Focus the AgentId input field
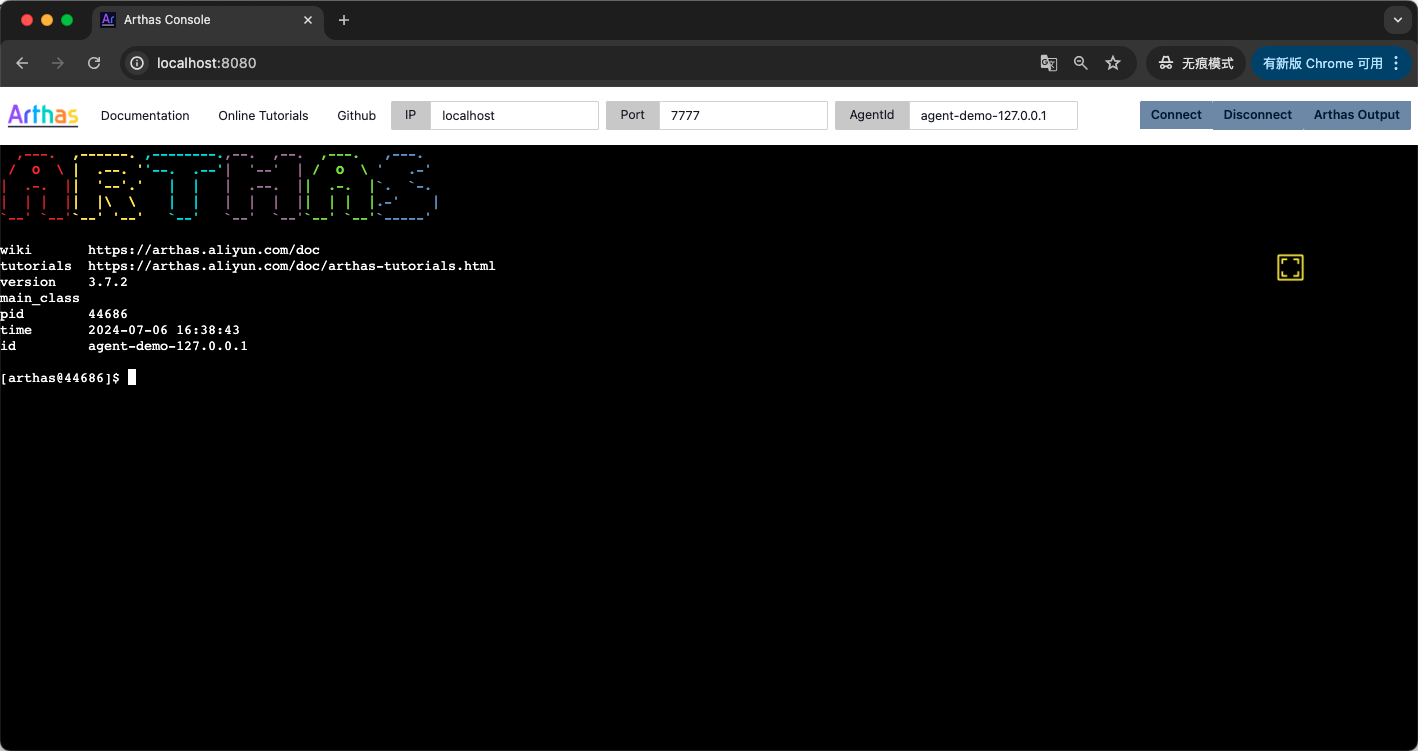Screen dimensions: 1418x751 (993, 115)
